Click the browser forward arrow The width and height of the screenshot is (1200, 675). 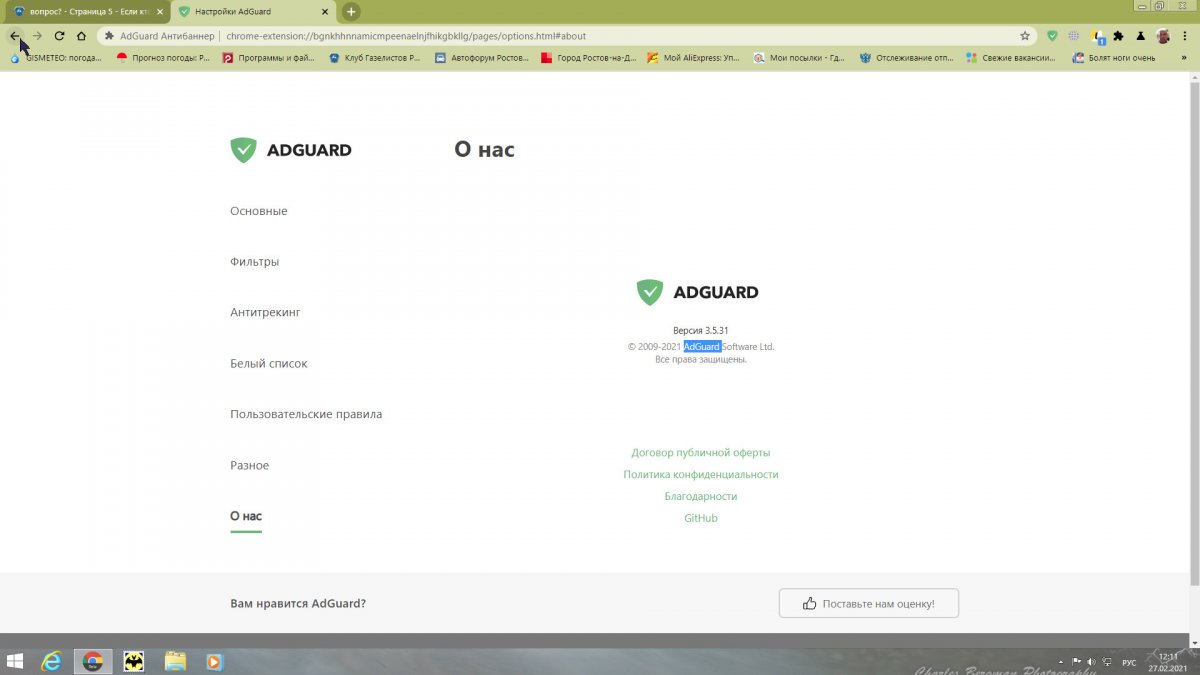[x=37, y=36]
